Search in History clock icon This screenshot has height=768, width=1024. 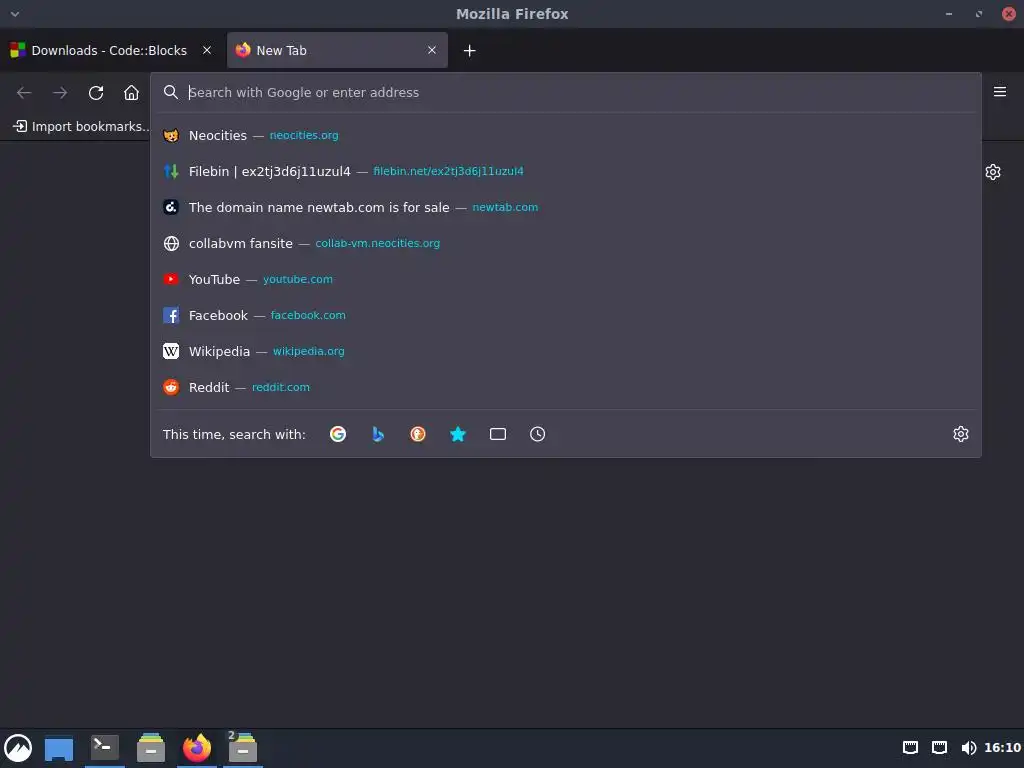(x=537, y=434)
